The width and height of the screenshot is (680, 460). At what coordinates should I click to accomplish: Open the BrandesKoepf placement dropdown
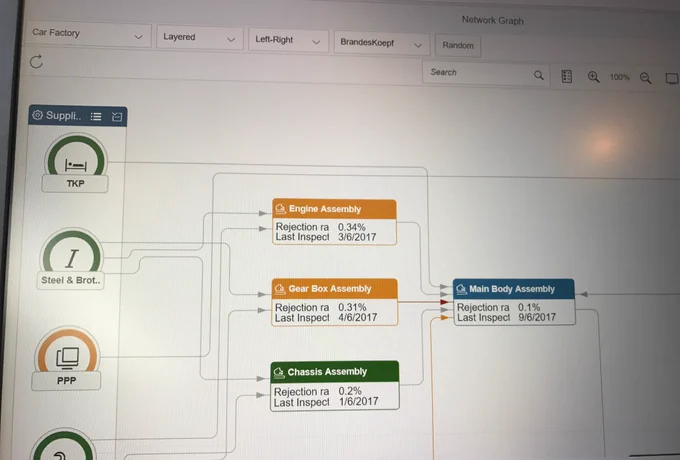click(381, 43)
